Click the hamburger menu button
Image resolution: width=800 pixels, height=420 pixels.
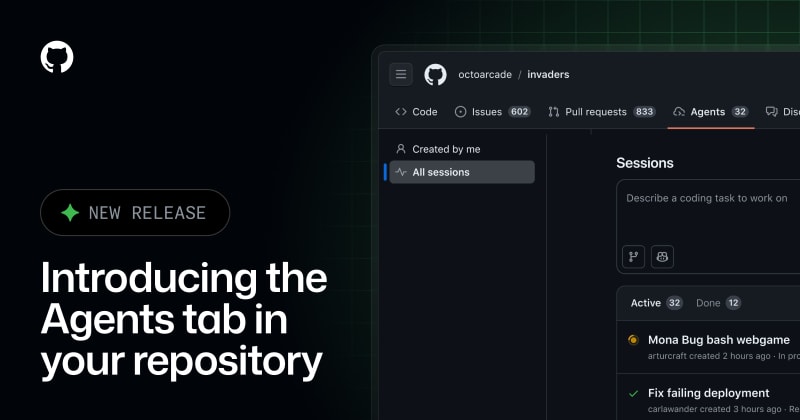coord(401,75)
